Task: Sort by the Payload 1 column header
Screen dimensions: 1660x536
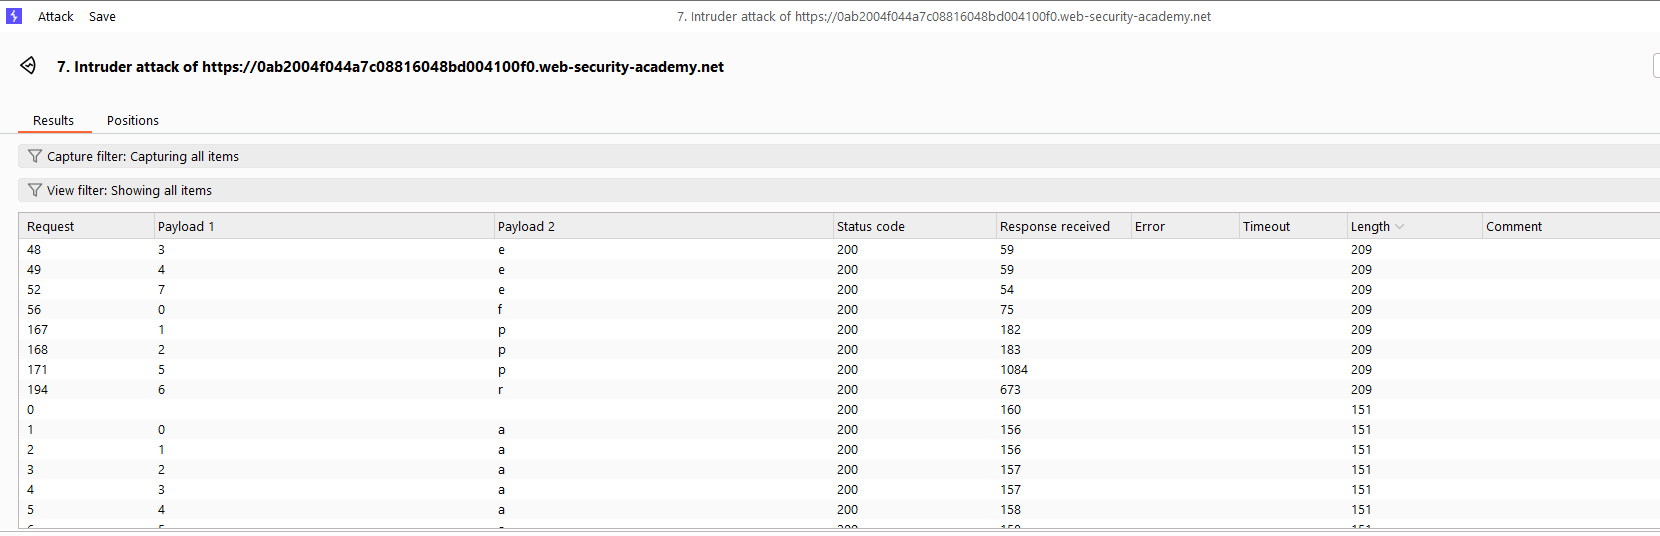Action: (186, 227)
